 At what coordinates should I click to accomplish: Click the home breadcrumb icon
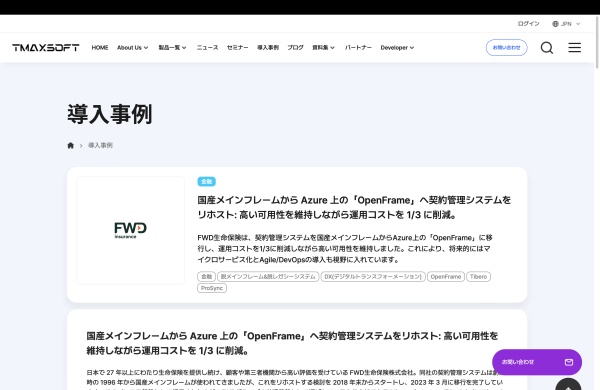[x=70, y=145]
